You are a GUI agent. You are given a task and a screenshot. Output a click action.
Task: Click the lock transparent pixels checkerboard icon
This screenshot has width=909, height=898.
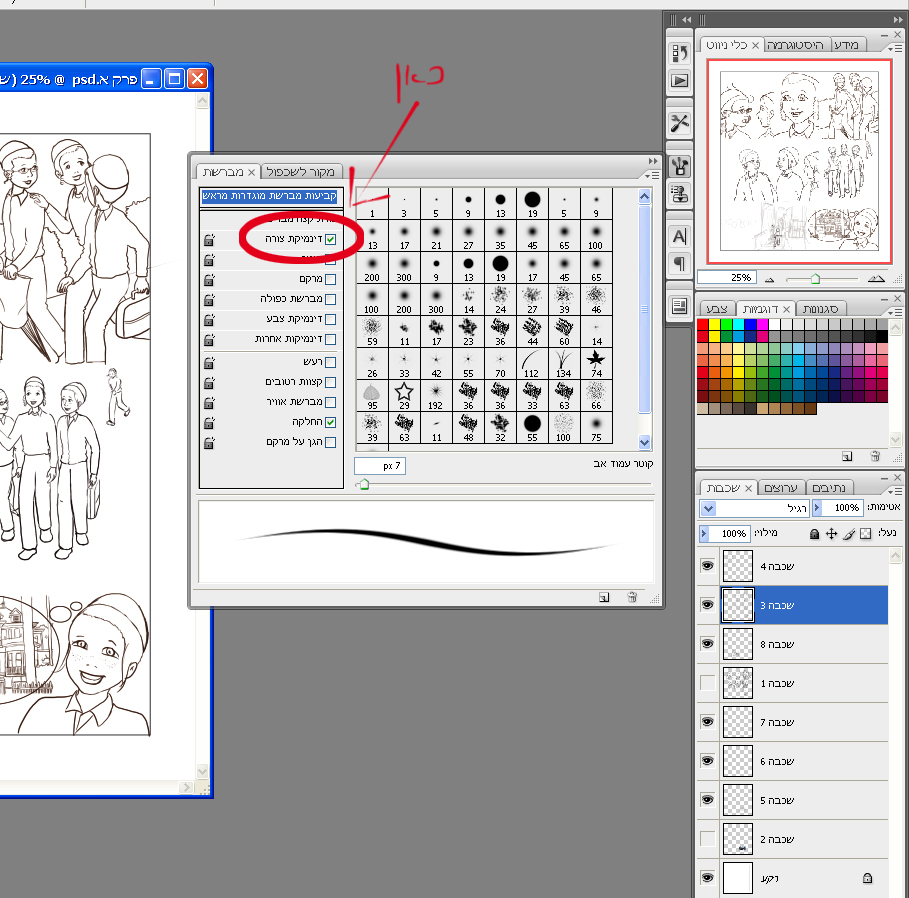coord(866,534)
